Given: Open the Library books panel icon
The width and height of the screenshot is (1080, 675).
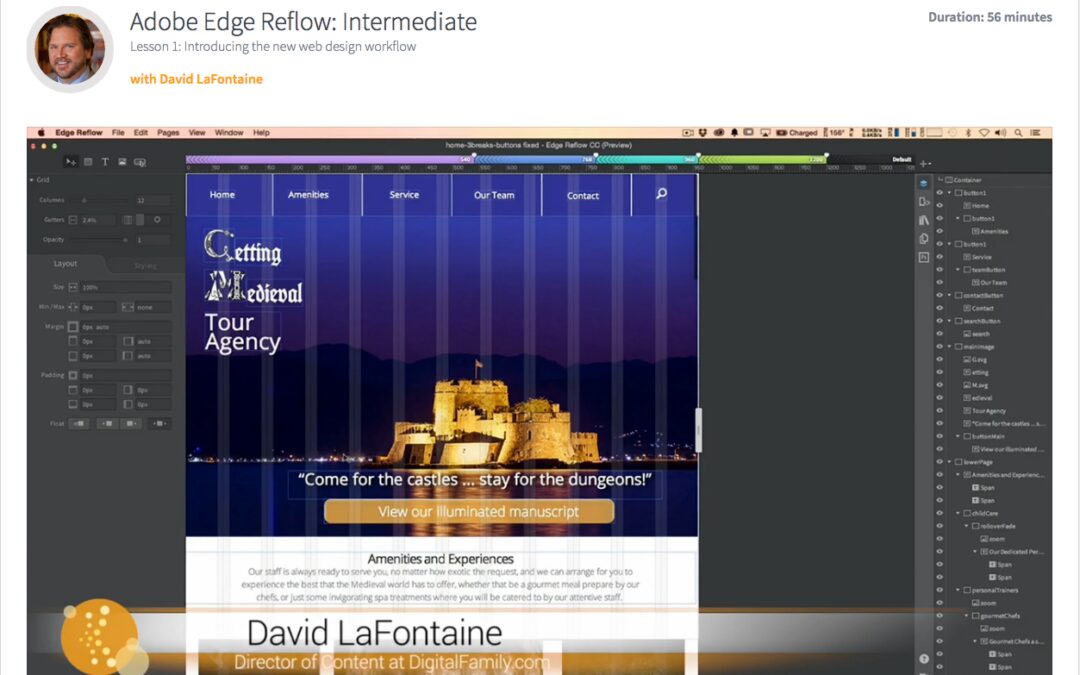Looking at the screenshot, I should [x=923, y=220].
